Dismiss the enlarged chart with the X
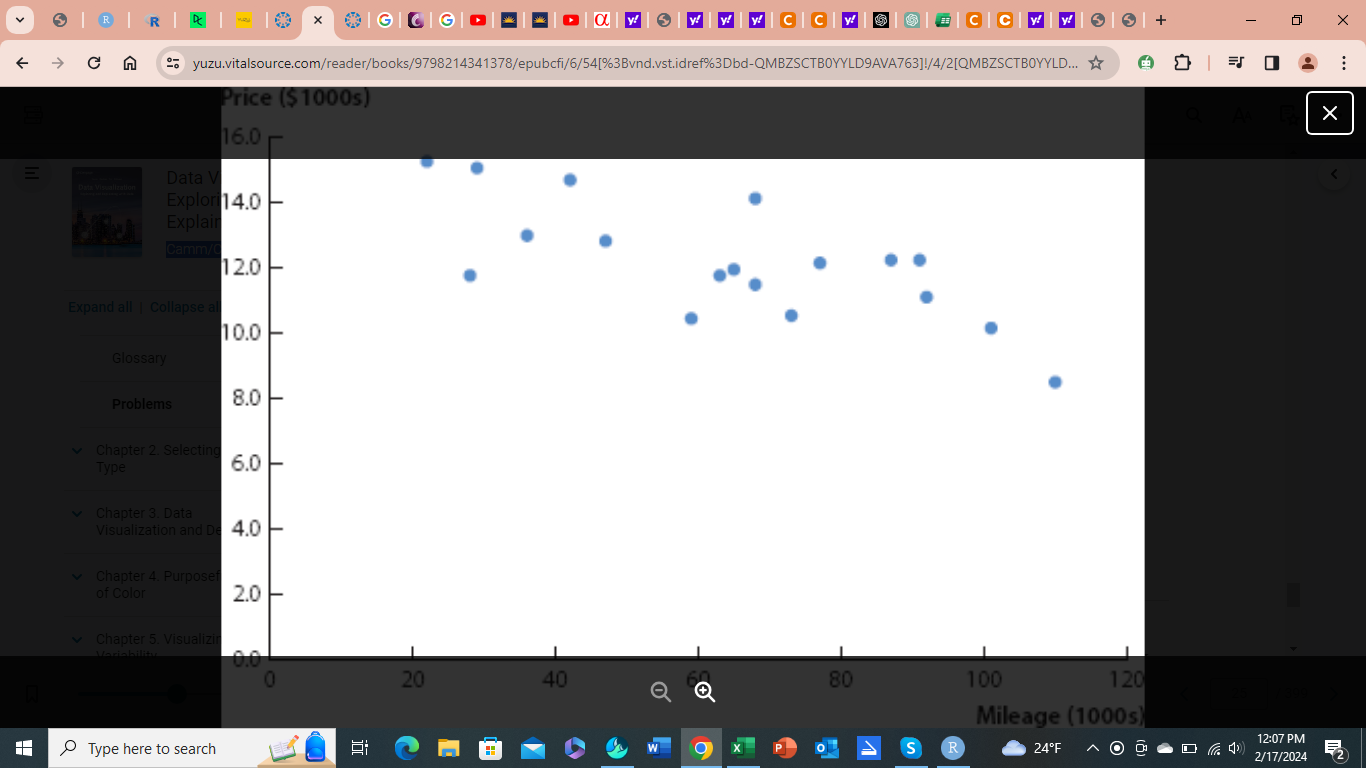Viewport: 1366px width, 768px height. click(x=1329, y=113)
